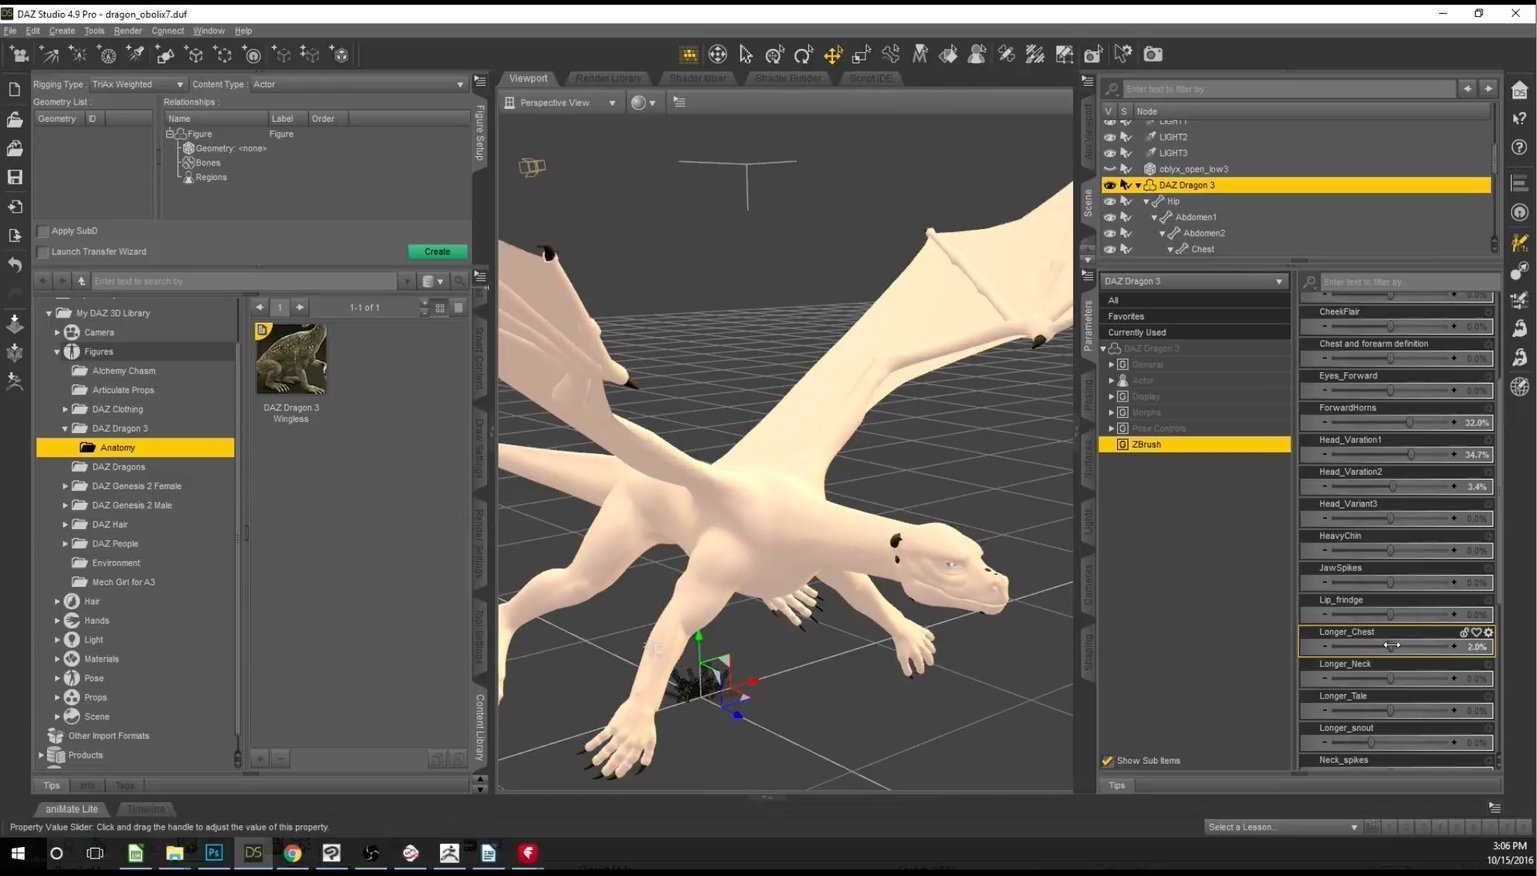Enable the Apply SubD checkbox
1537x876 pixels.
[43, 231]
